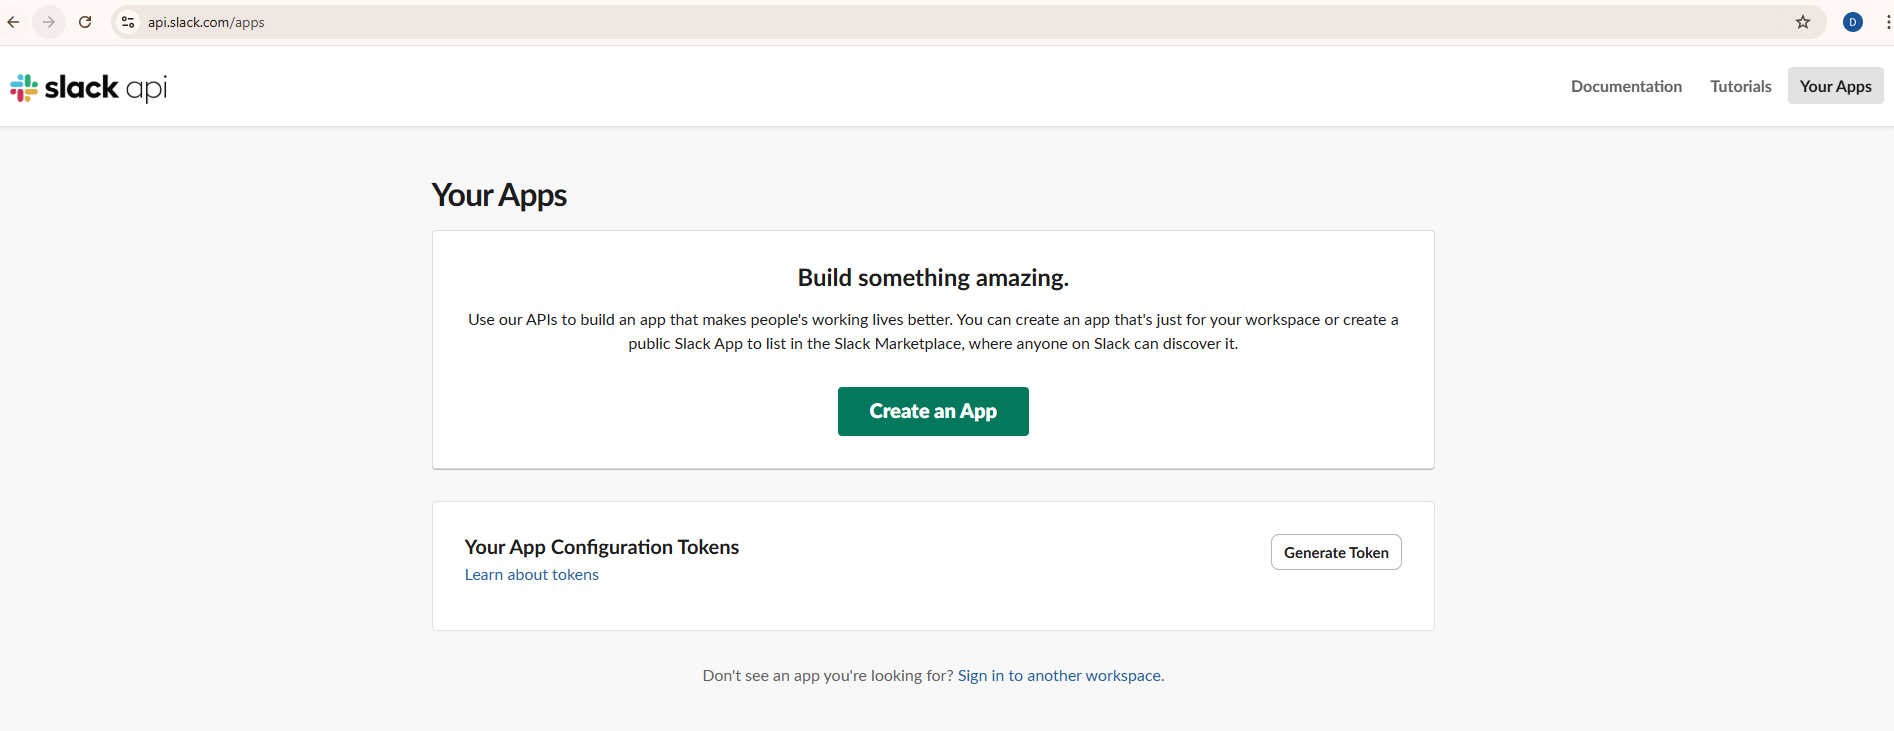Follow the Sign in to another workspace link
The width and height of the screenshot is (1894, 731).
click(1059, 676)
